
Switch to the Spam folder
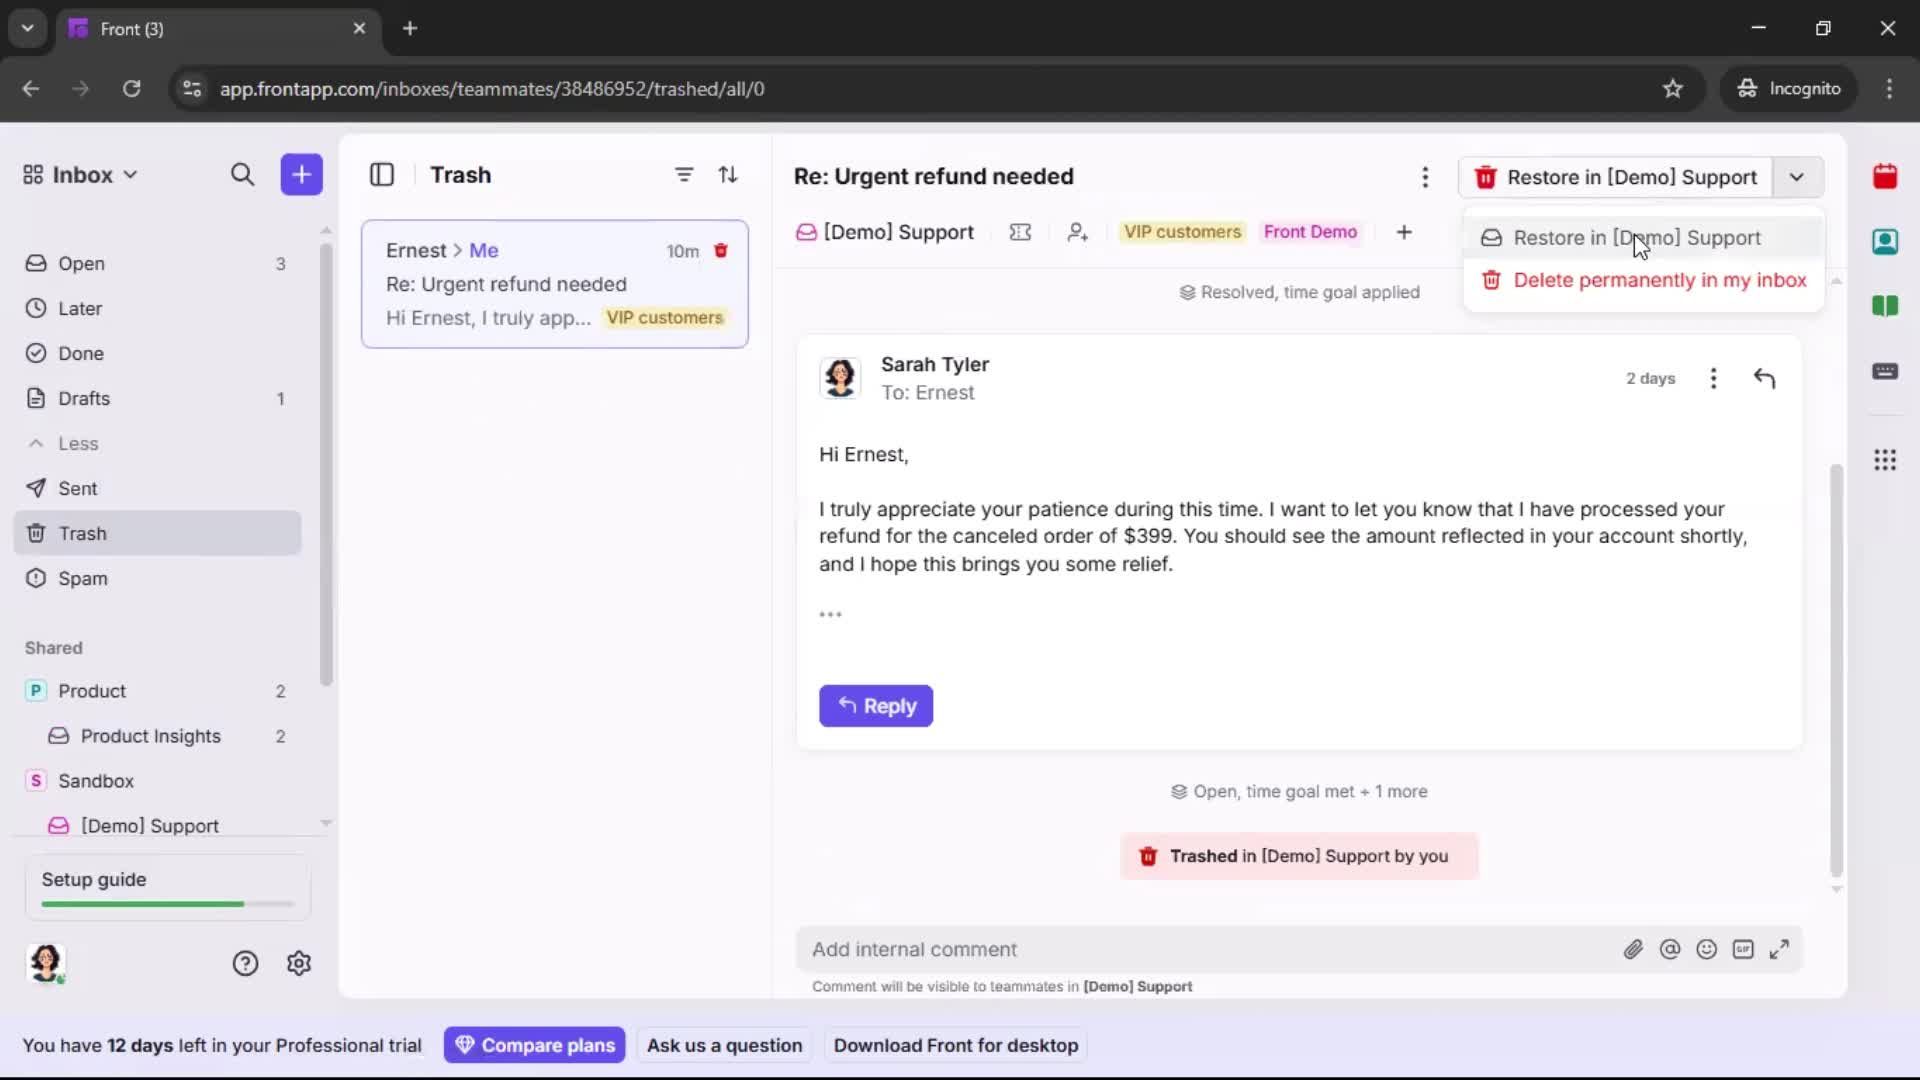[x=82, y=578]
